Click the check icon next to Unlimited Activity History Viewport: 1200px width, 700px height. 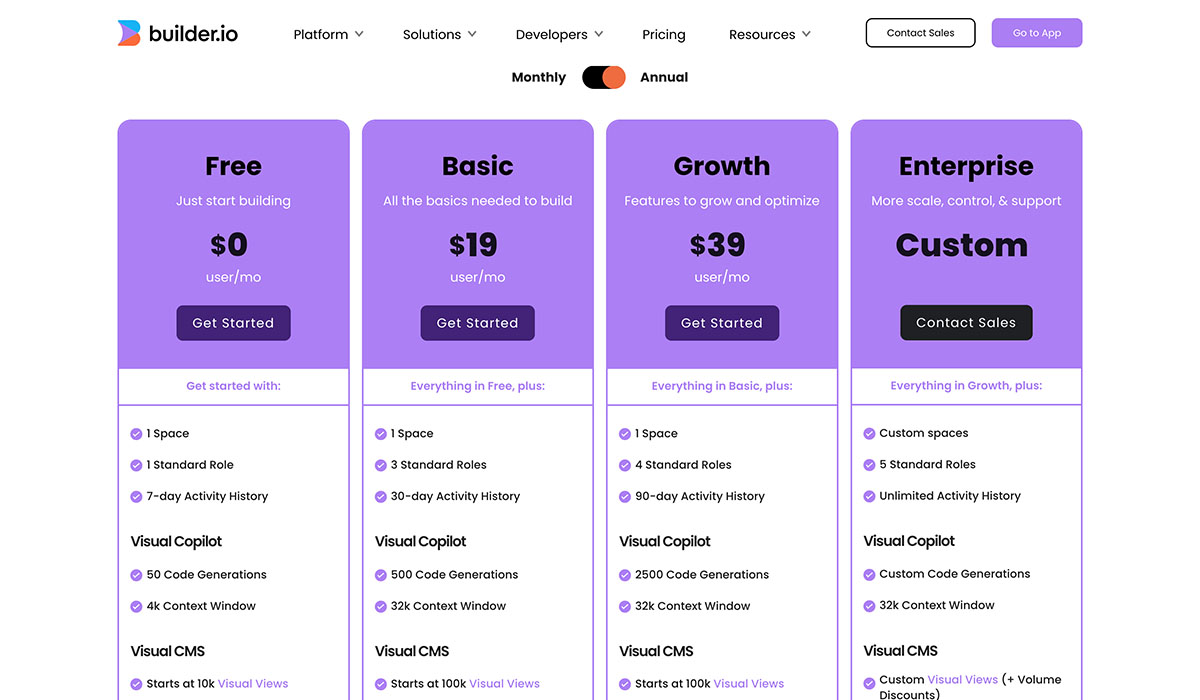coord(869,496)
